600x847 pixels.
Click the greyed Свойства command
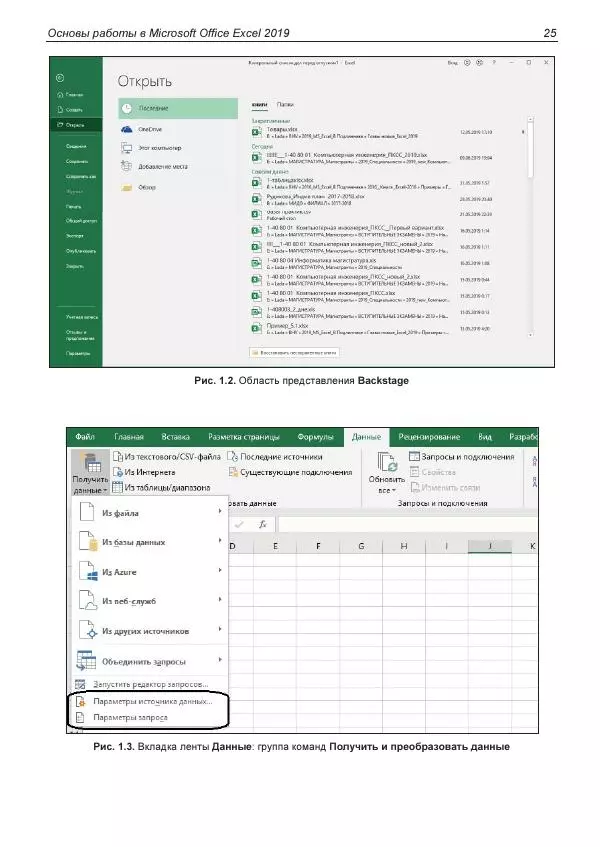pos(433,472)
